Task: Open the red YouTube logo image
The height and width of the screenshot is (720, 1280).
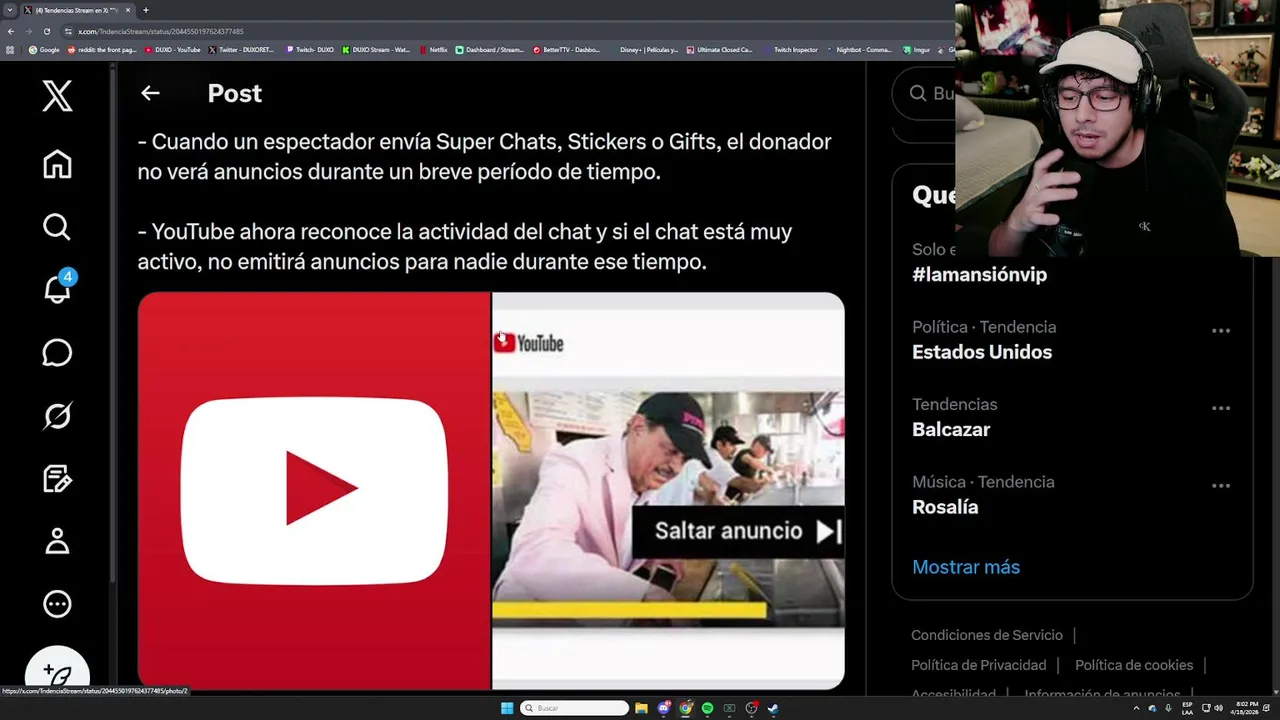Action: 314,490
